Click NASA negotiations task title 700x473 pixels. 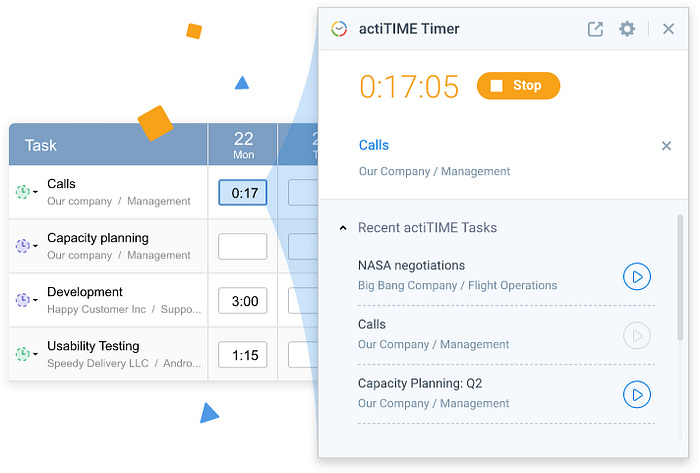[411, 266]
